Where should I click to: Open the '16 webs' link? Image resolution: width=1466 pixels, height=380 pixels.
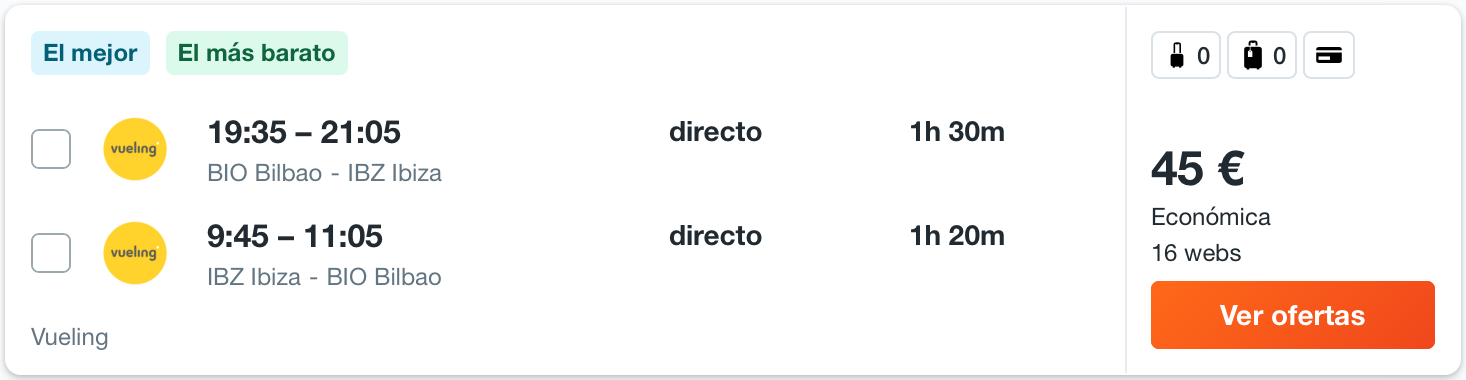pyautogui.click(x=1196, y=253)
